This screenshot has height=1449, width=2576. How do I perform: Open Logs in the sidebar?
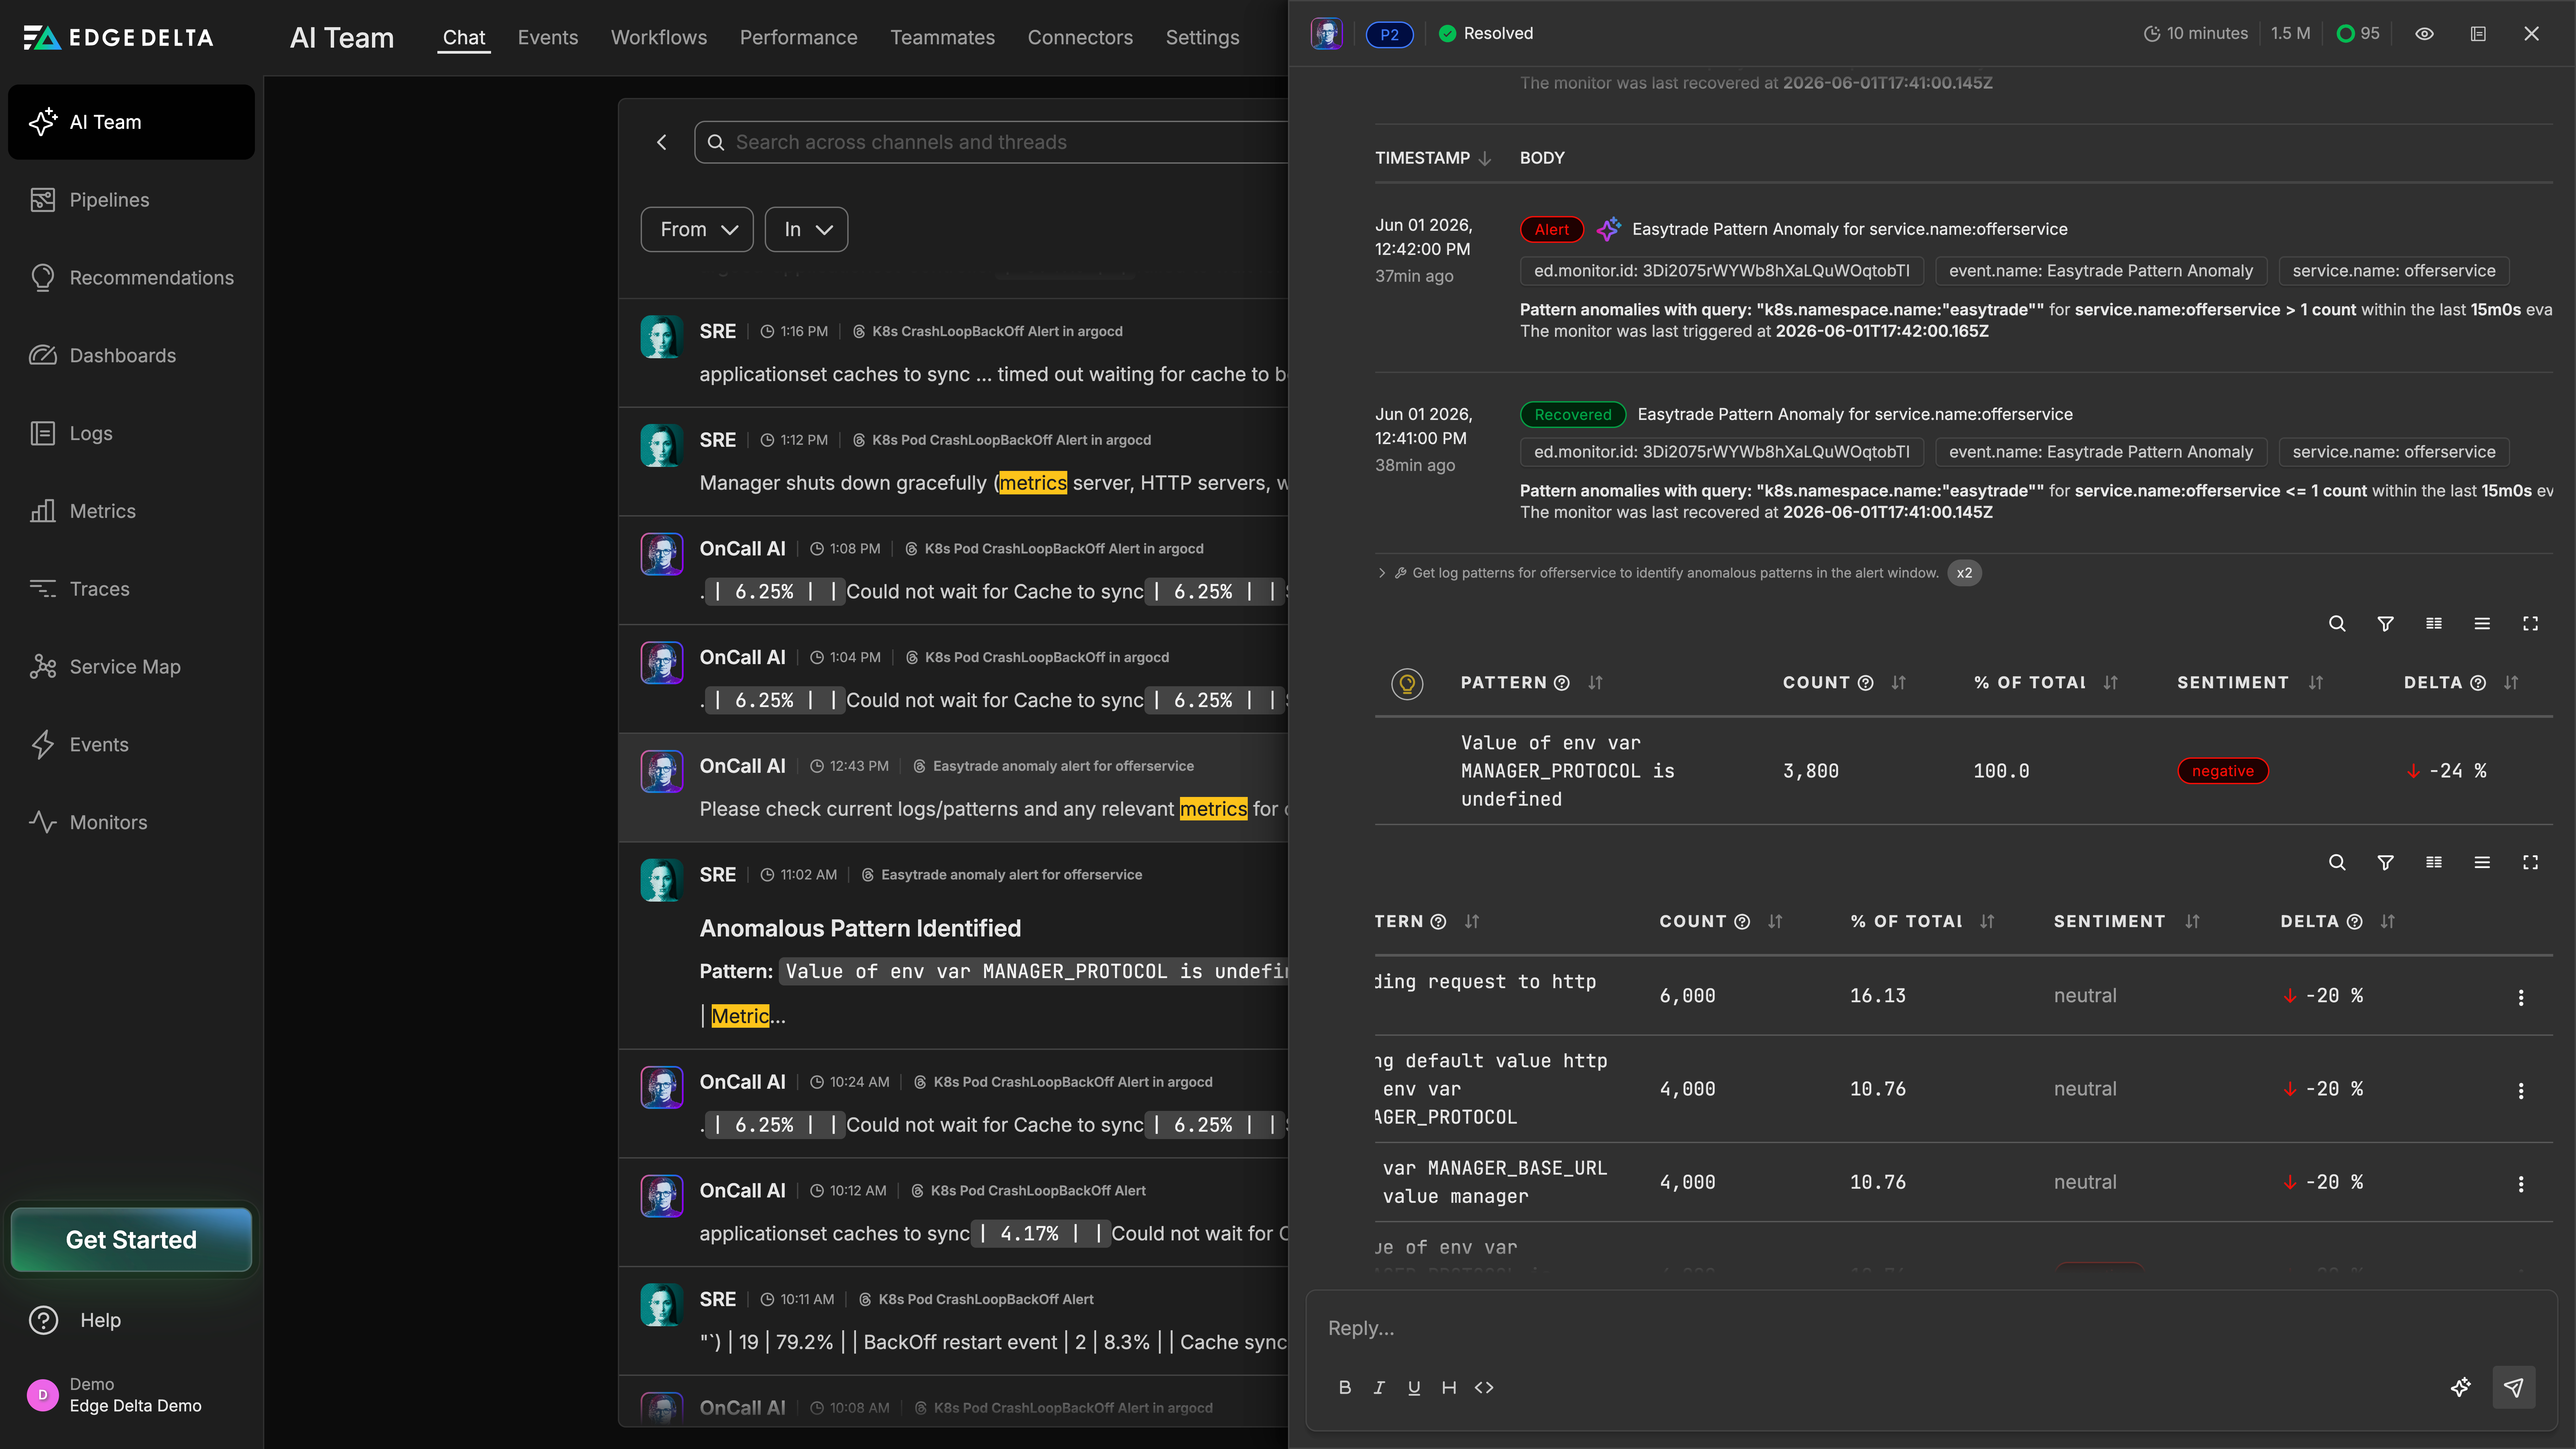point(131,433)
